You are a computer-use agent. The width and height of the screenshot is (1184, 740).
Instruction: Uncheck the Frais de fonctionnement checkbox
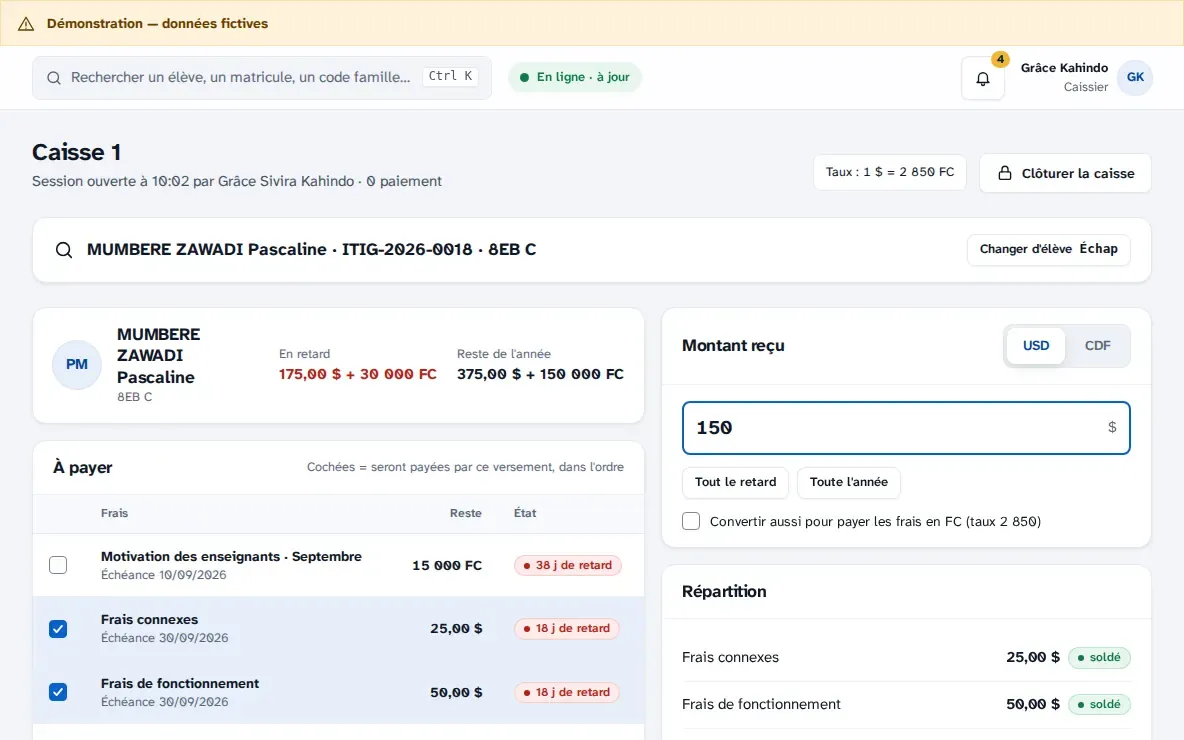pos(58,692)
